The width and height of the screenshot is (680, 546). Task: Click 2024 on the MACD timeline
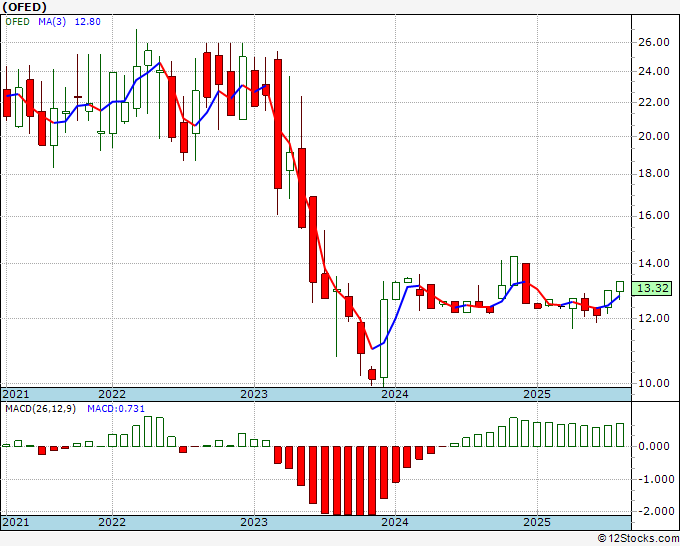(395, 522)
